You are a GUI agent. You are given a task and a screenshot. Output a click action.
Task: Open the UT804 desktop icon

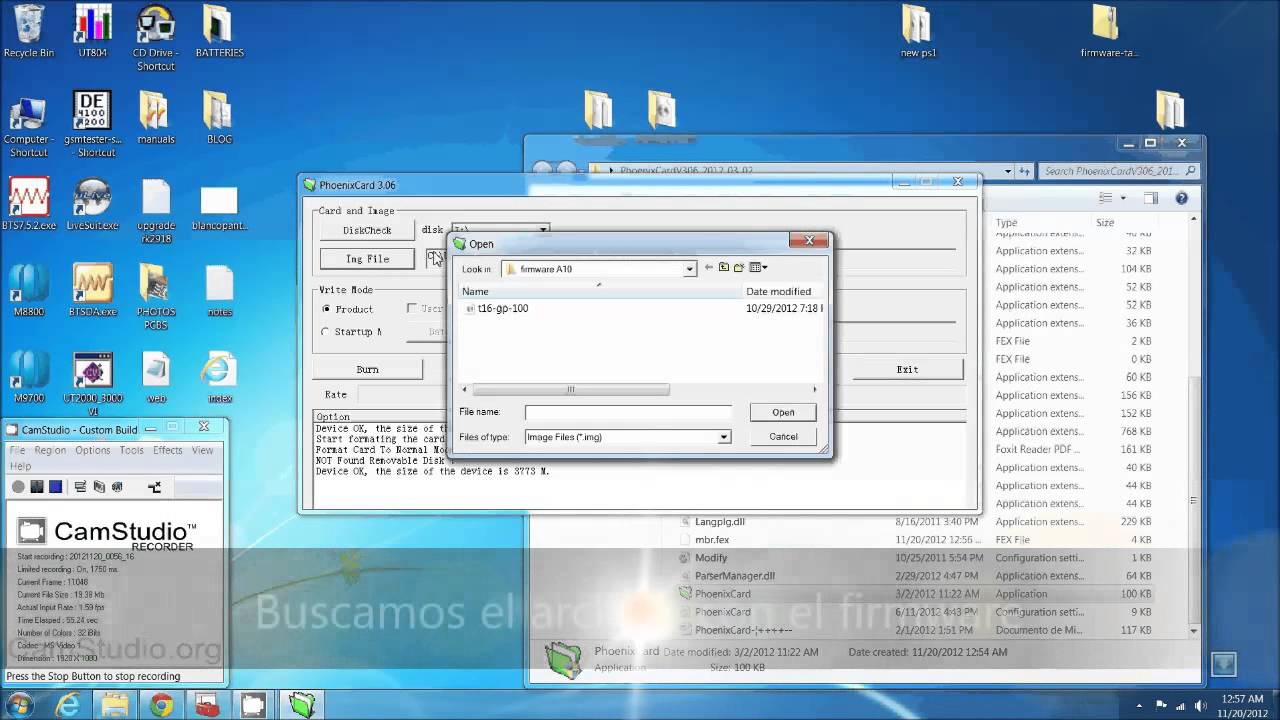tap(92, 30)
